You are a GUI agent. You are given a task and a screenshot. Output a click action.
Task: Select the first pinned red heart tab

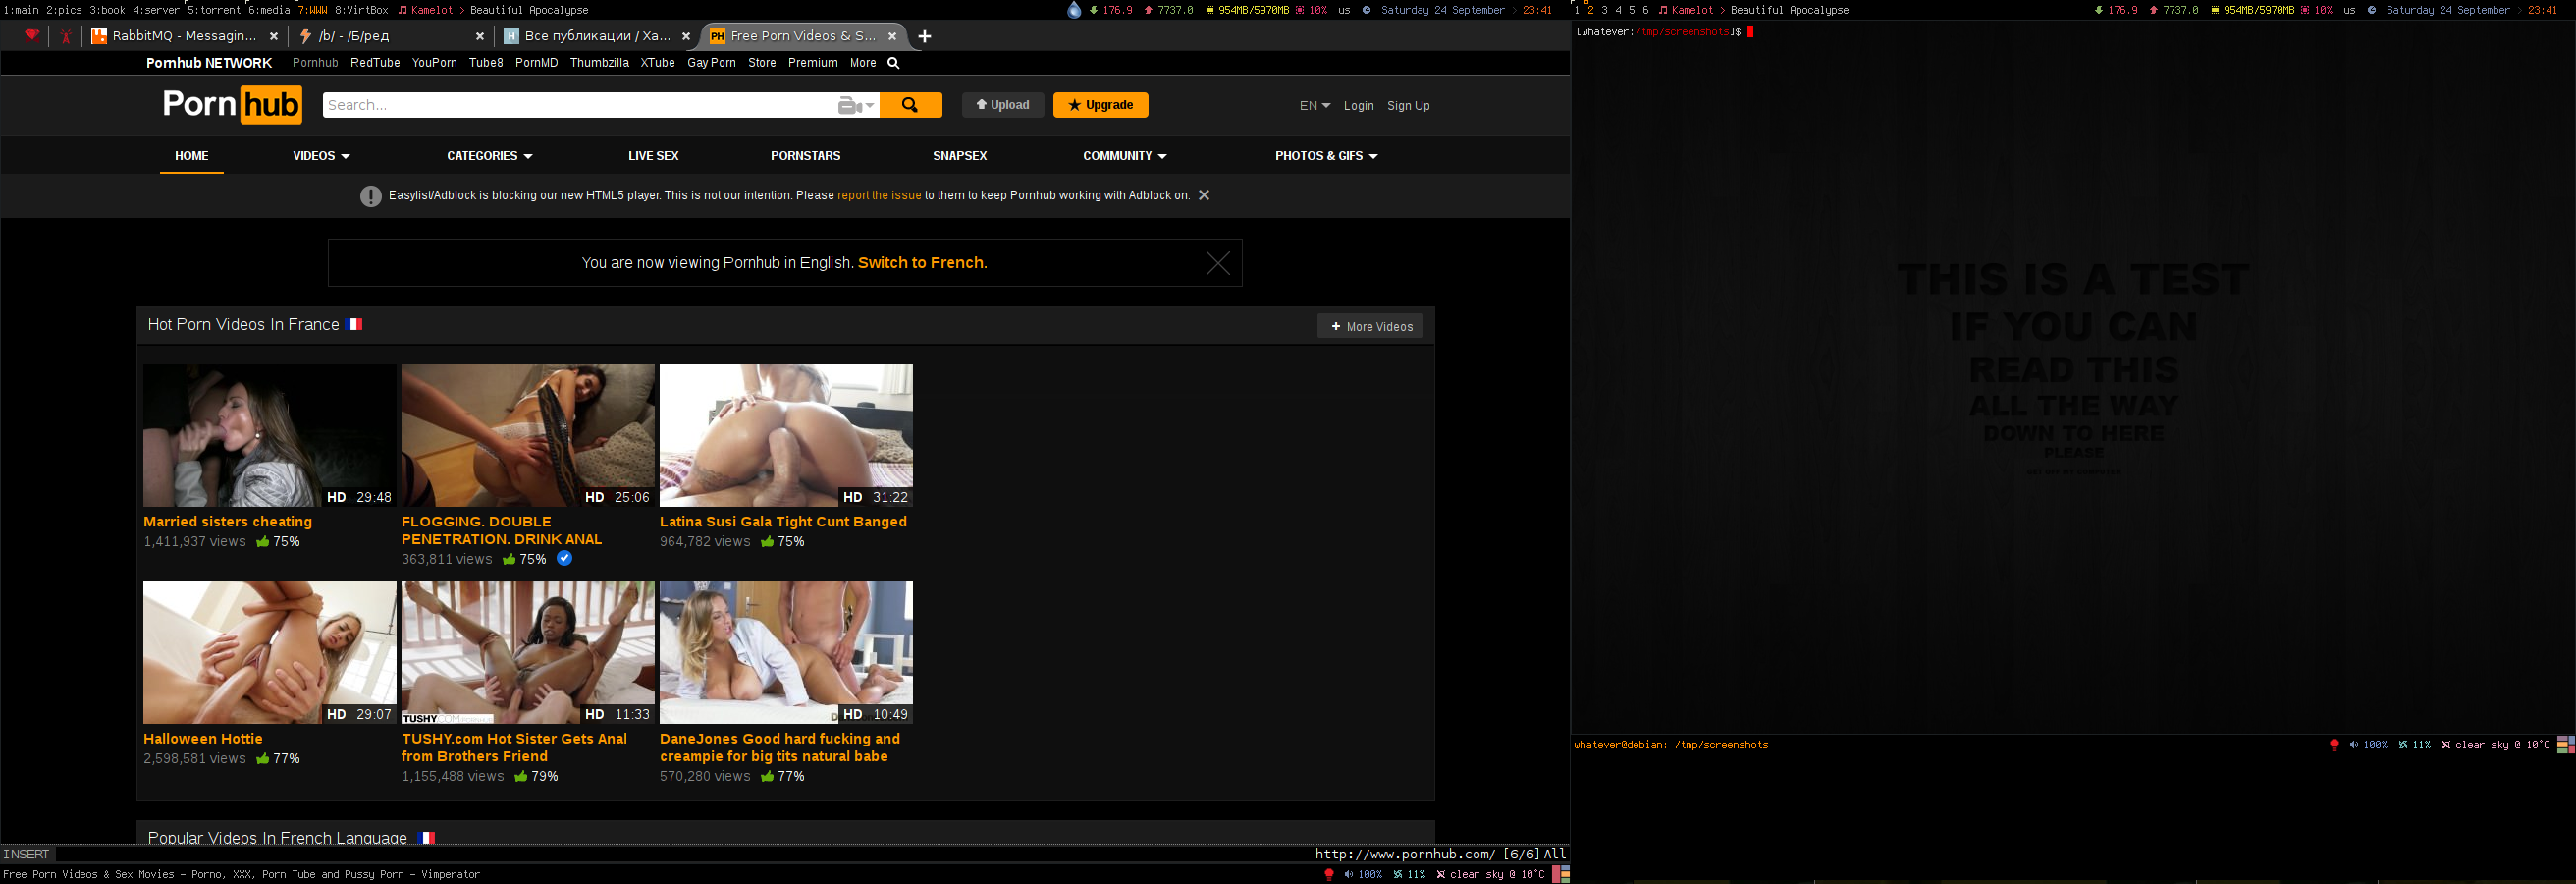pos(32,36)
